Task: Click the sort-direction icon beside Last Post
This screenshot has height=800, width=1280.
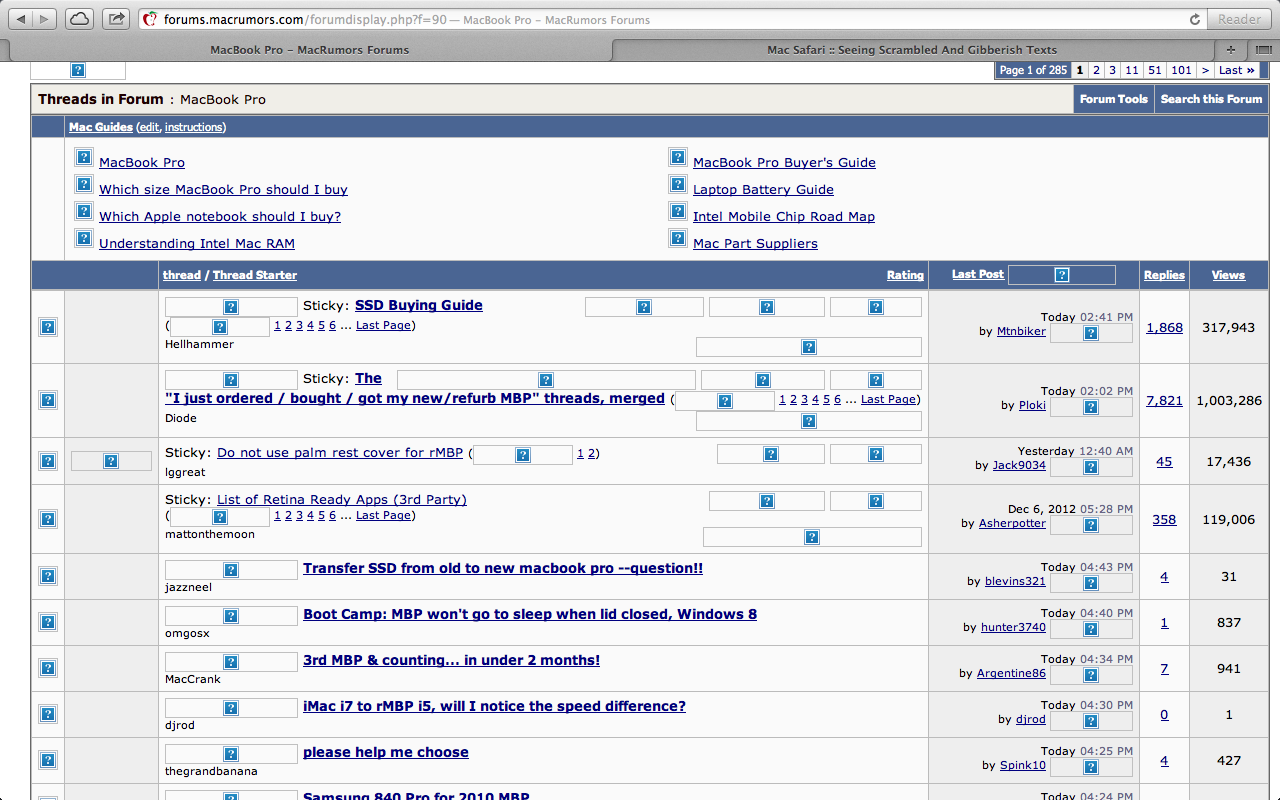Action: (x=1062, y=275)
